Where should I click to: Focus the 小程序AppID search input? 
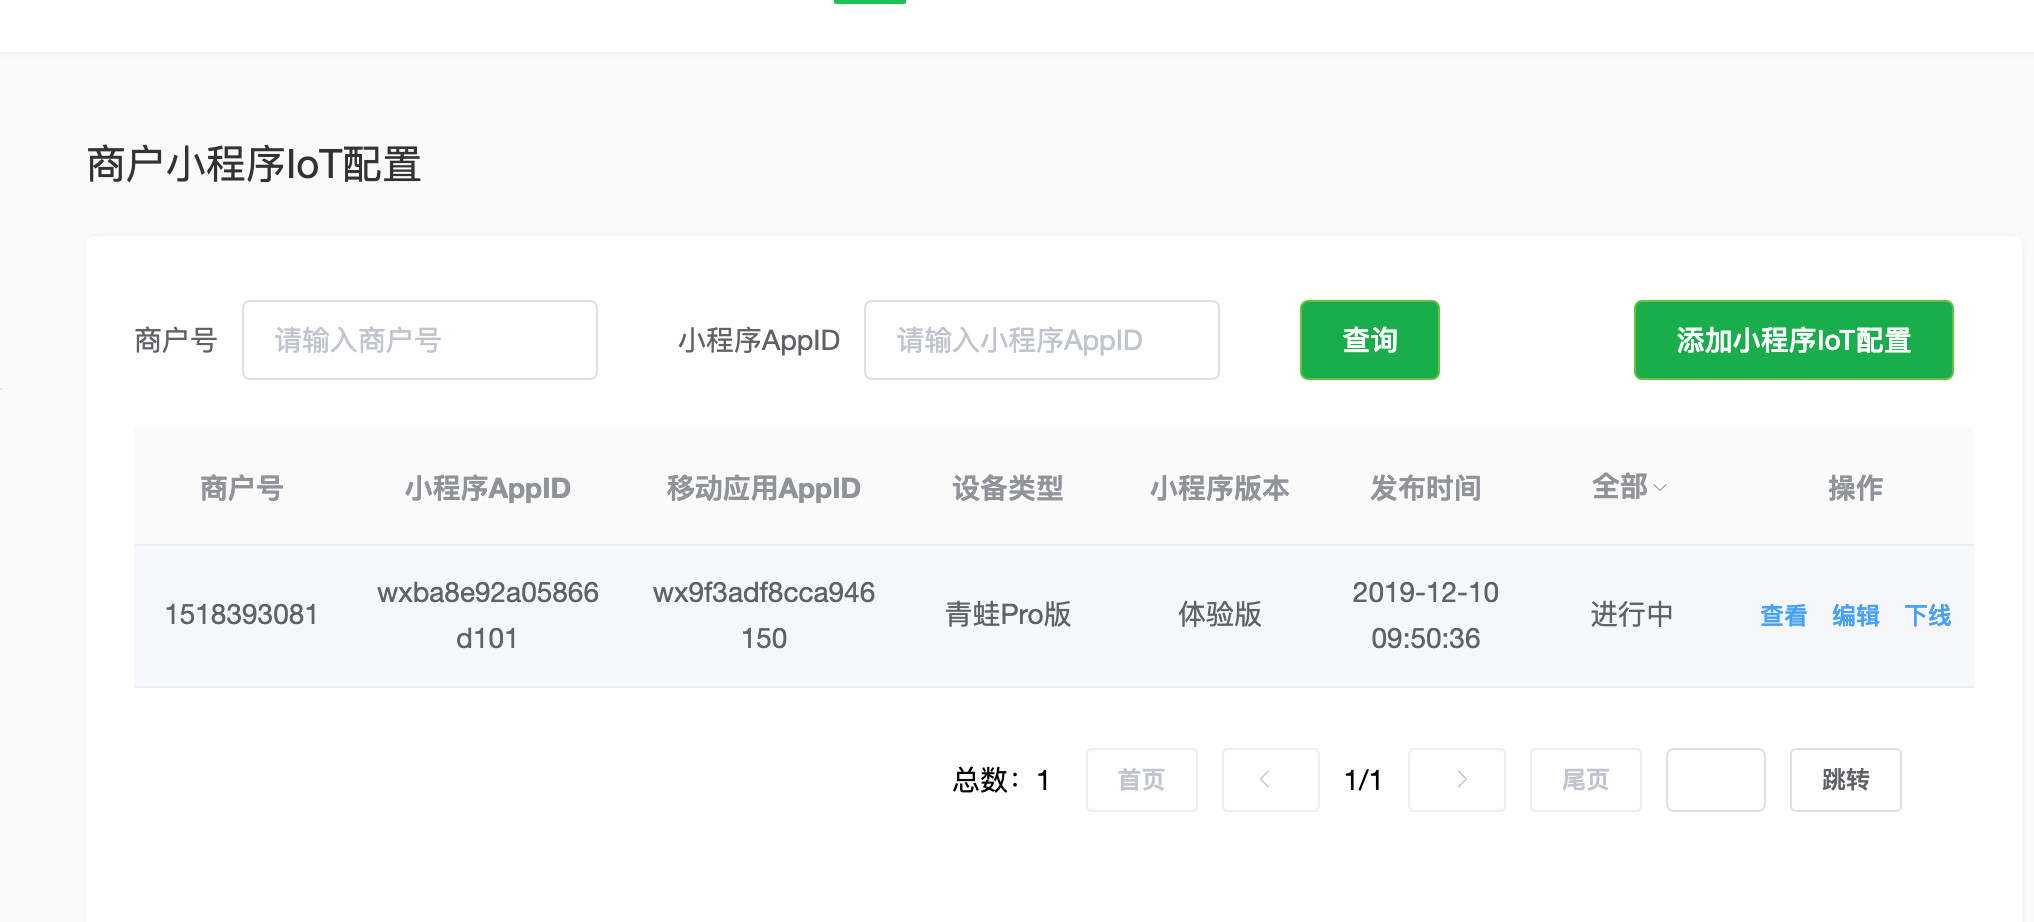1042,340
